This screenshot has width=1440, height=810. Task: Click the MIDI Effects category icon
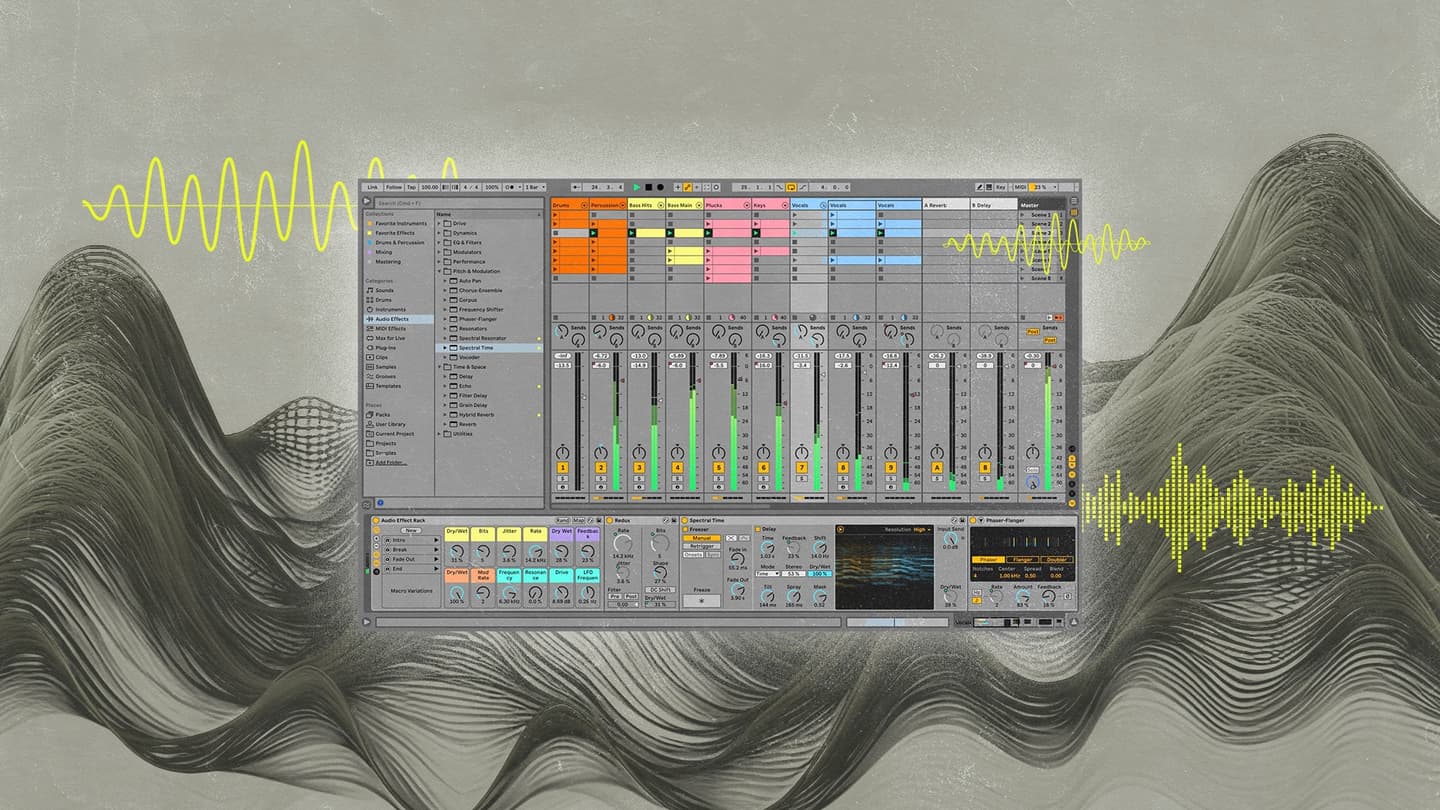(371, 330)
